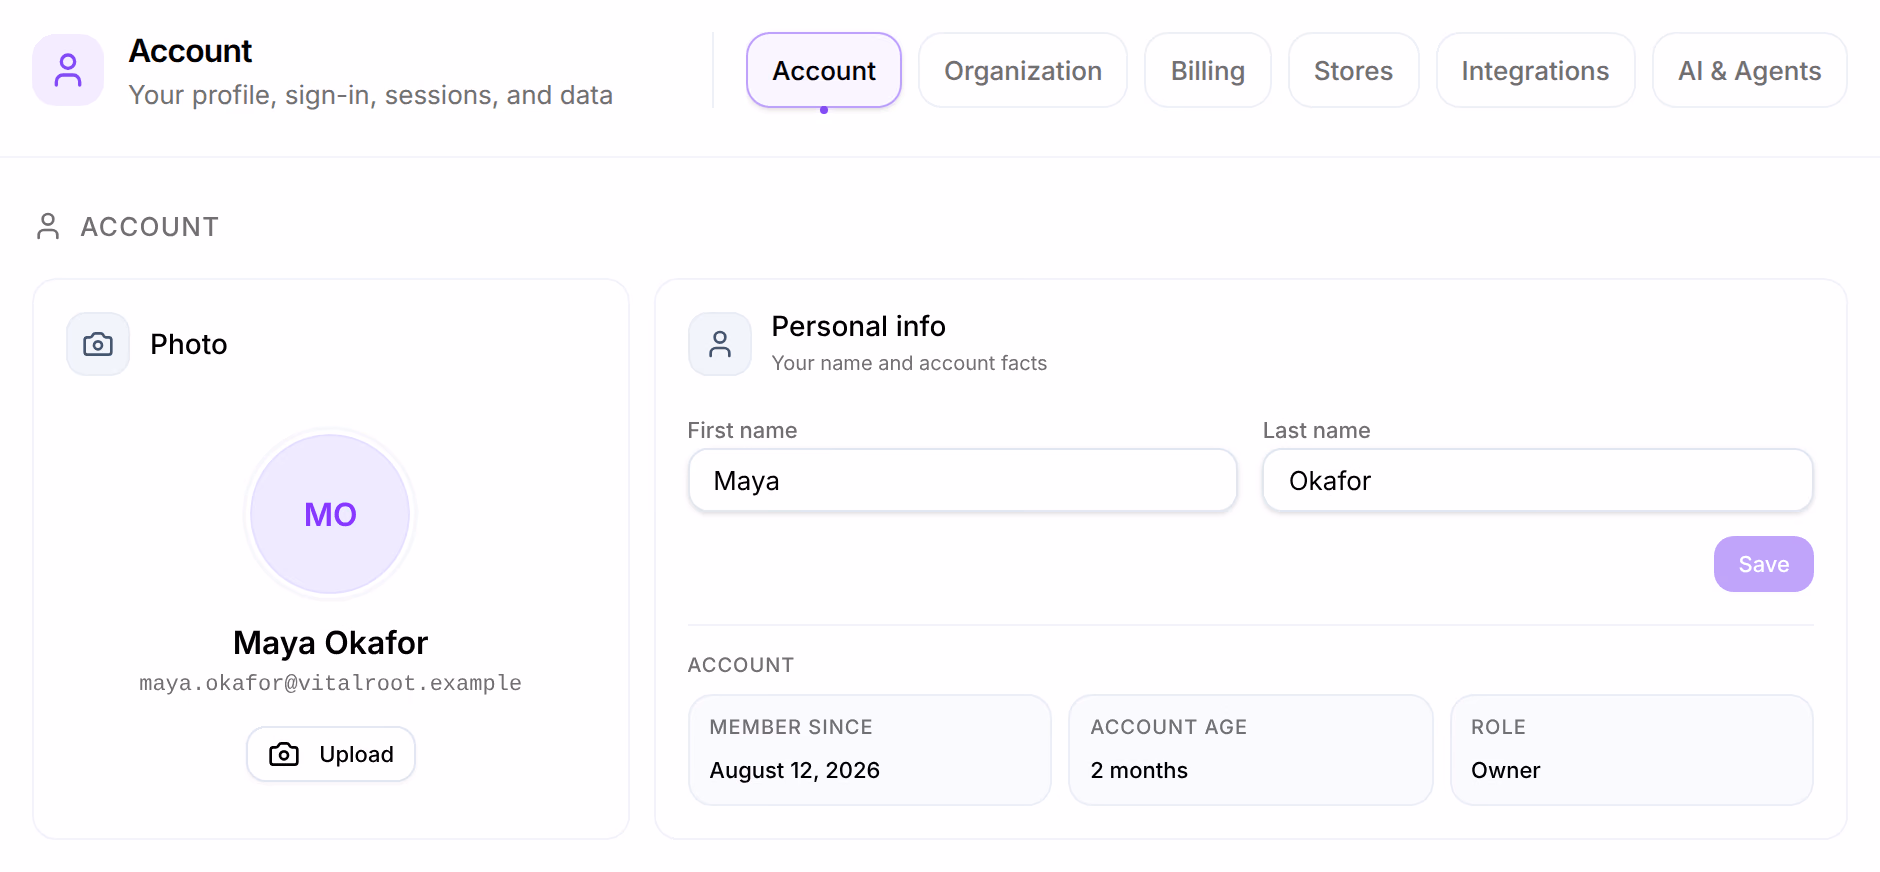Click the Maya Okafor name under avatar

pos(331,642)
